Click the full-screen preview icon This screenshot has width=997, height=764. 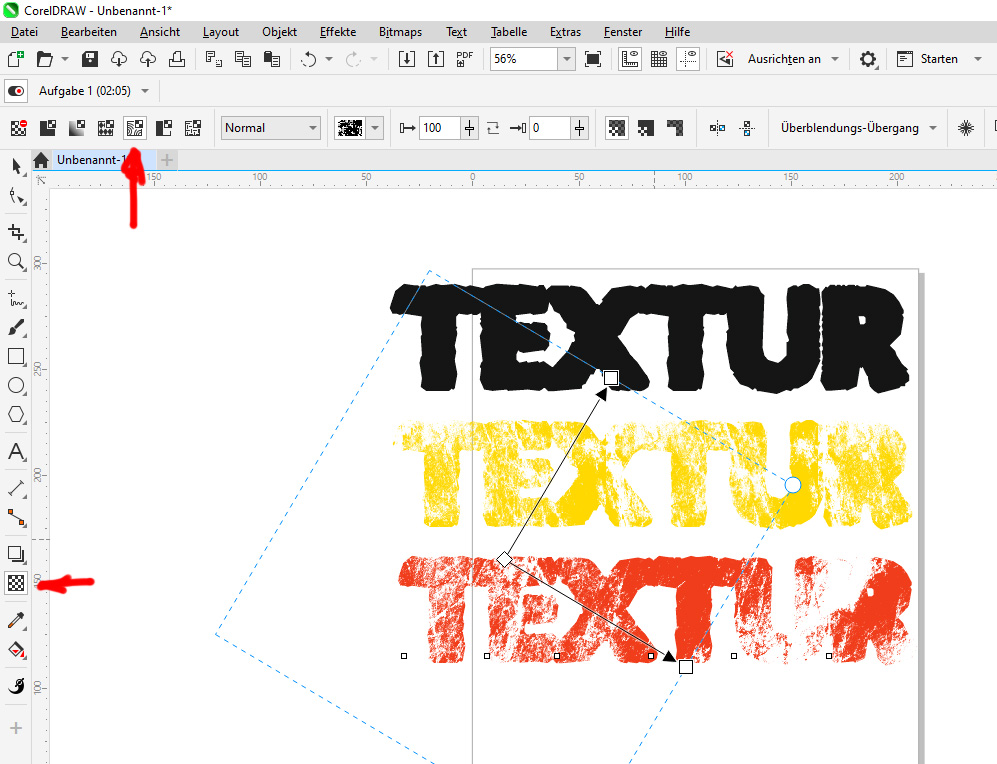[x=593, y=59]
